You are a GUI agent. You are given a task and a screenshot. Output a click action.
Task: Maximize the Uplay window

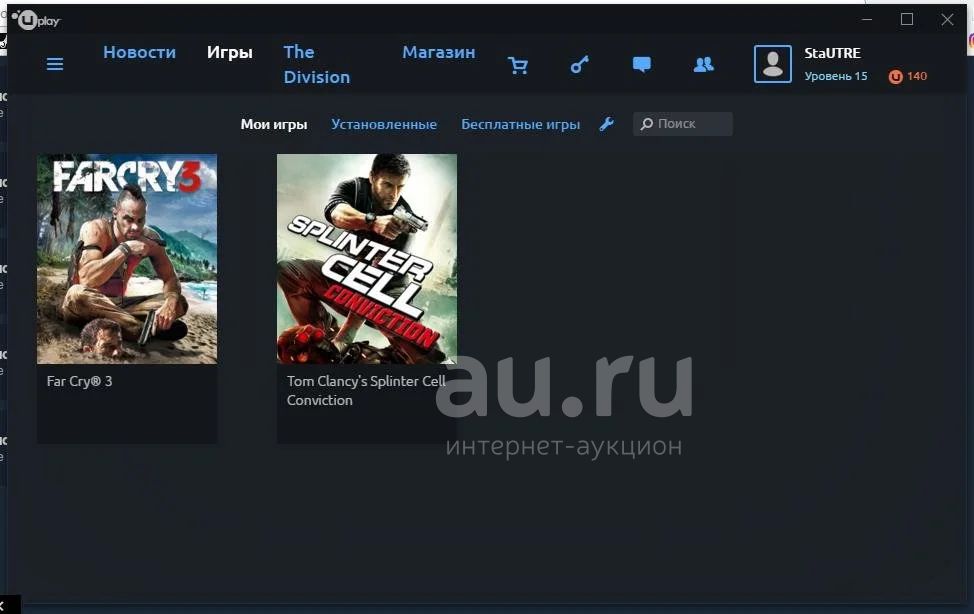(x=907, y=20)
